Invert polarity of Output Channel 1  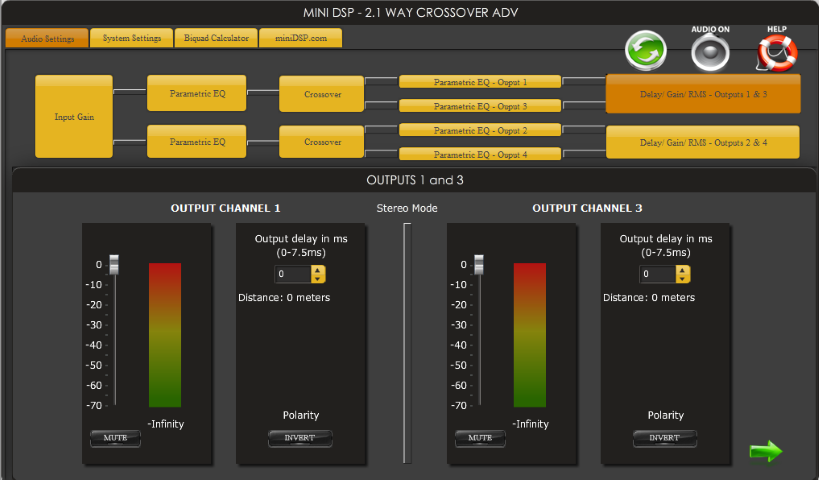300,438
